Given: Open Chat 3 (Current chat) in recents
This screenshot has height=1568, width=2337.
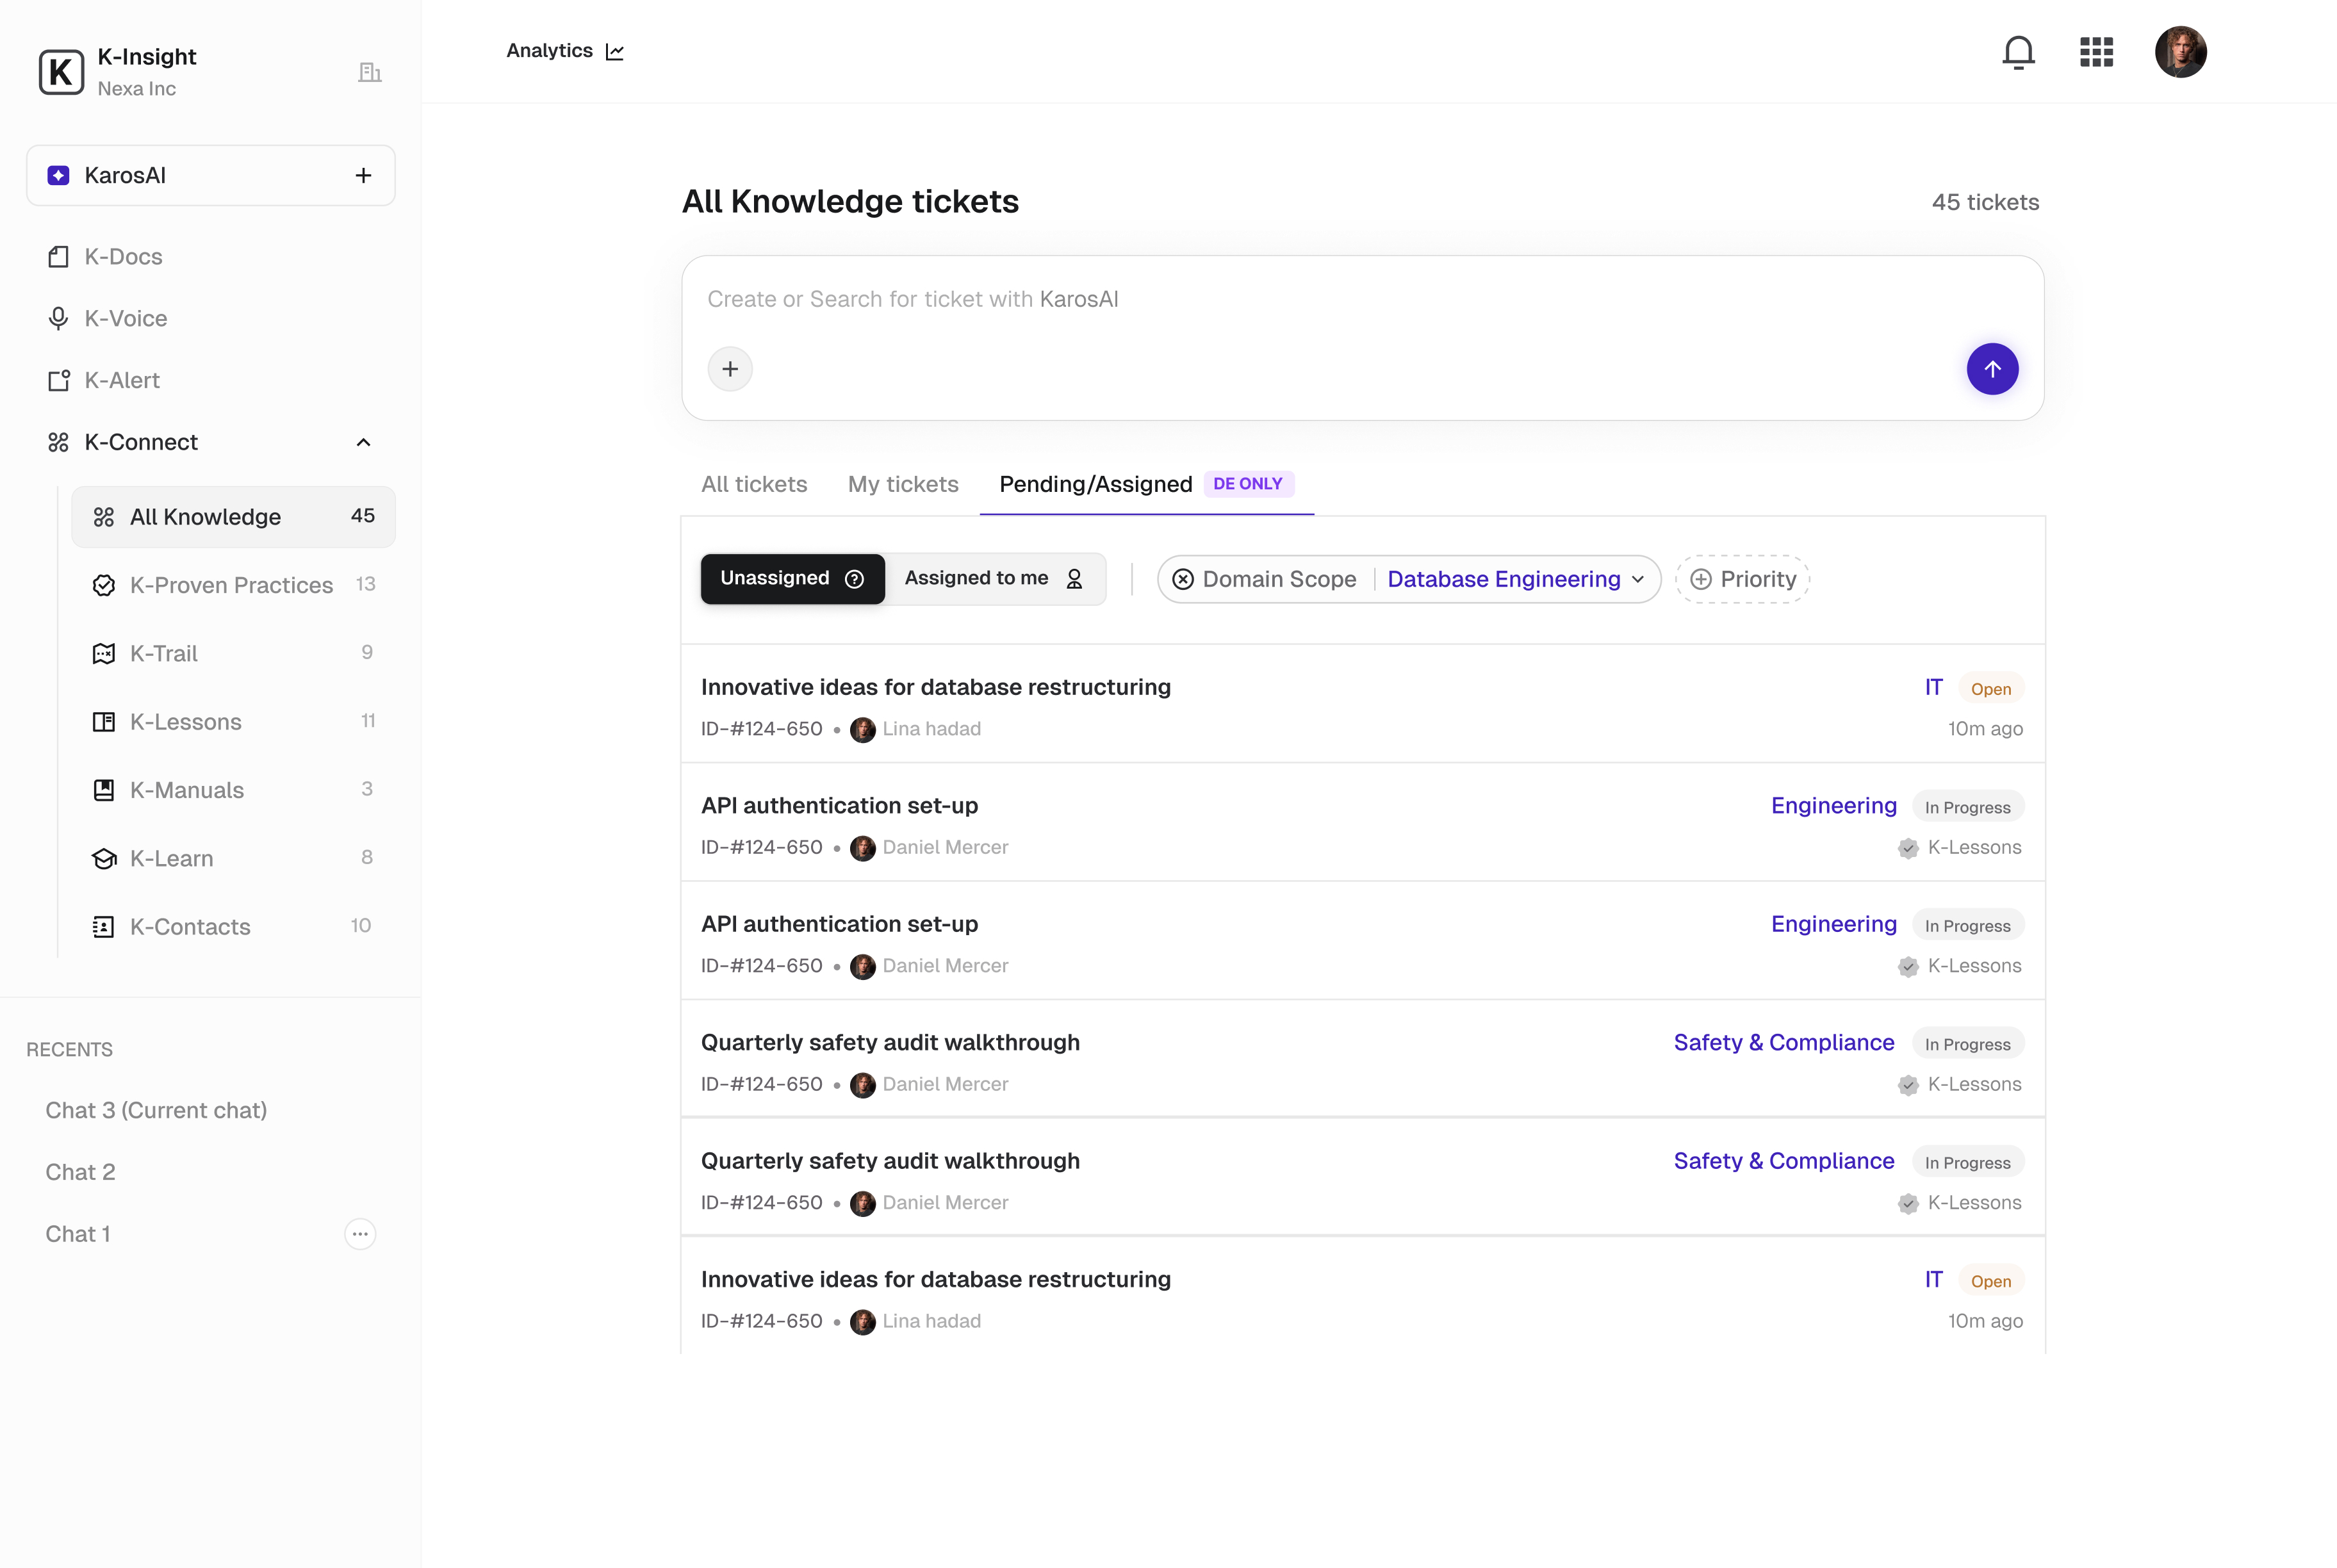Looking at the screenshot, I should [156, 1111].
